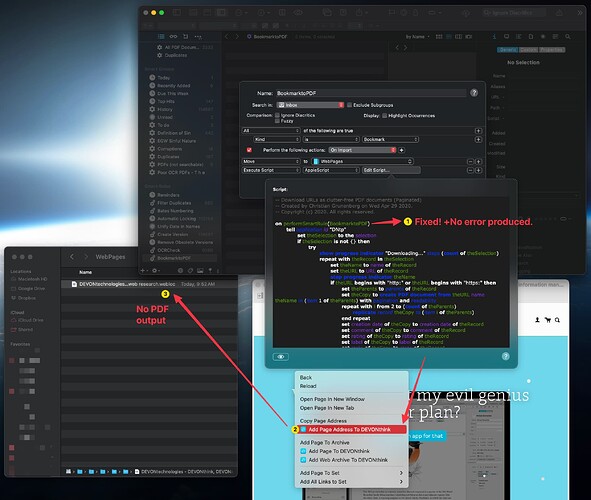Click the add plus icon at the sidebar bottom
591x500 pixels.
pos(142,270)
